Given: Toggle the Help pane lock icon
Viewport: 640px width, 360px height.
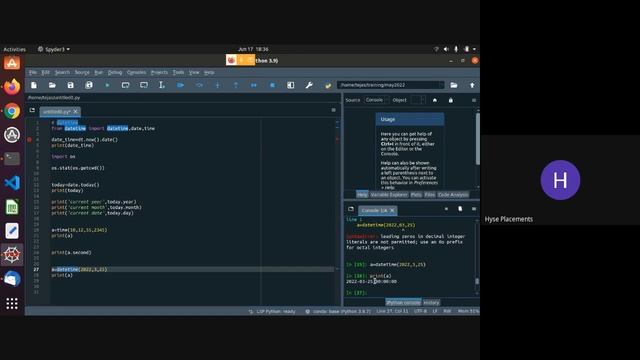Looking at the screenshot, I should click(x=451, y=100).
